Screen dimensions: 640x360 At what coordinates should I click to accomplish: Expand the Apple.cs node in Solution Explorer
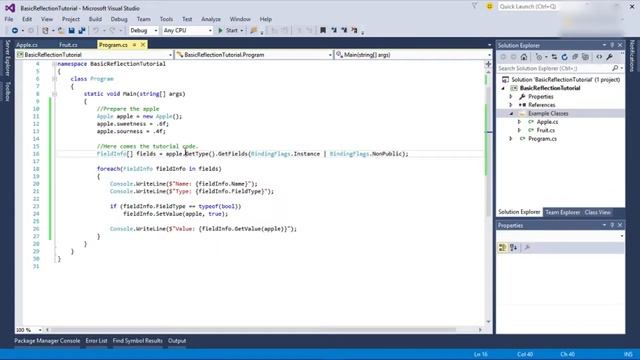click(x=519, y=122)
